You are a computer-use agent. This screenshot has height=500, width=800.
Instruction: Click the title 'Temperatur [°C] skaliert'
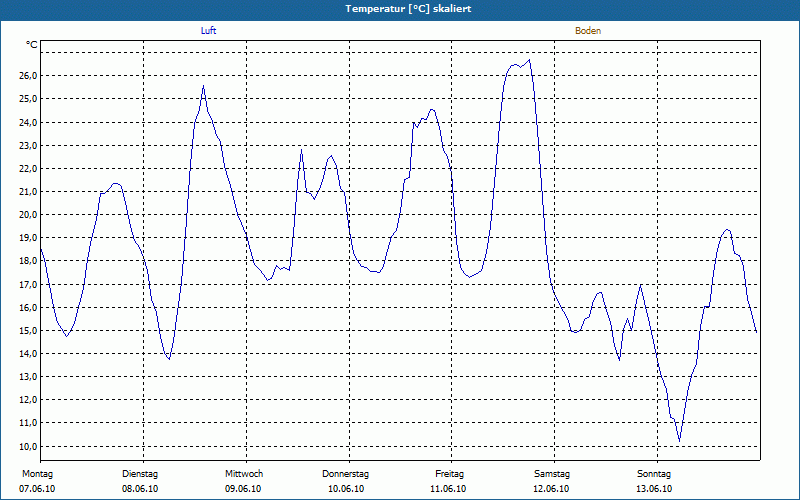point(408,9)
